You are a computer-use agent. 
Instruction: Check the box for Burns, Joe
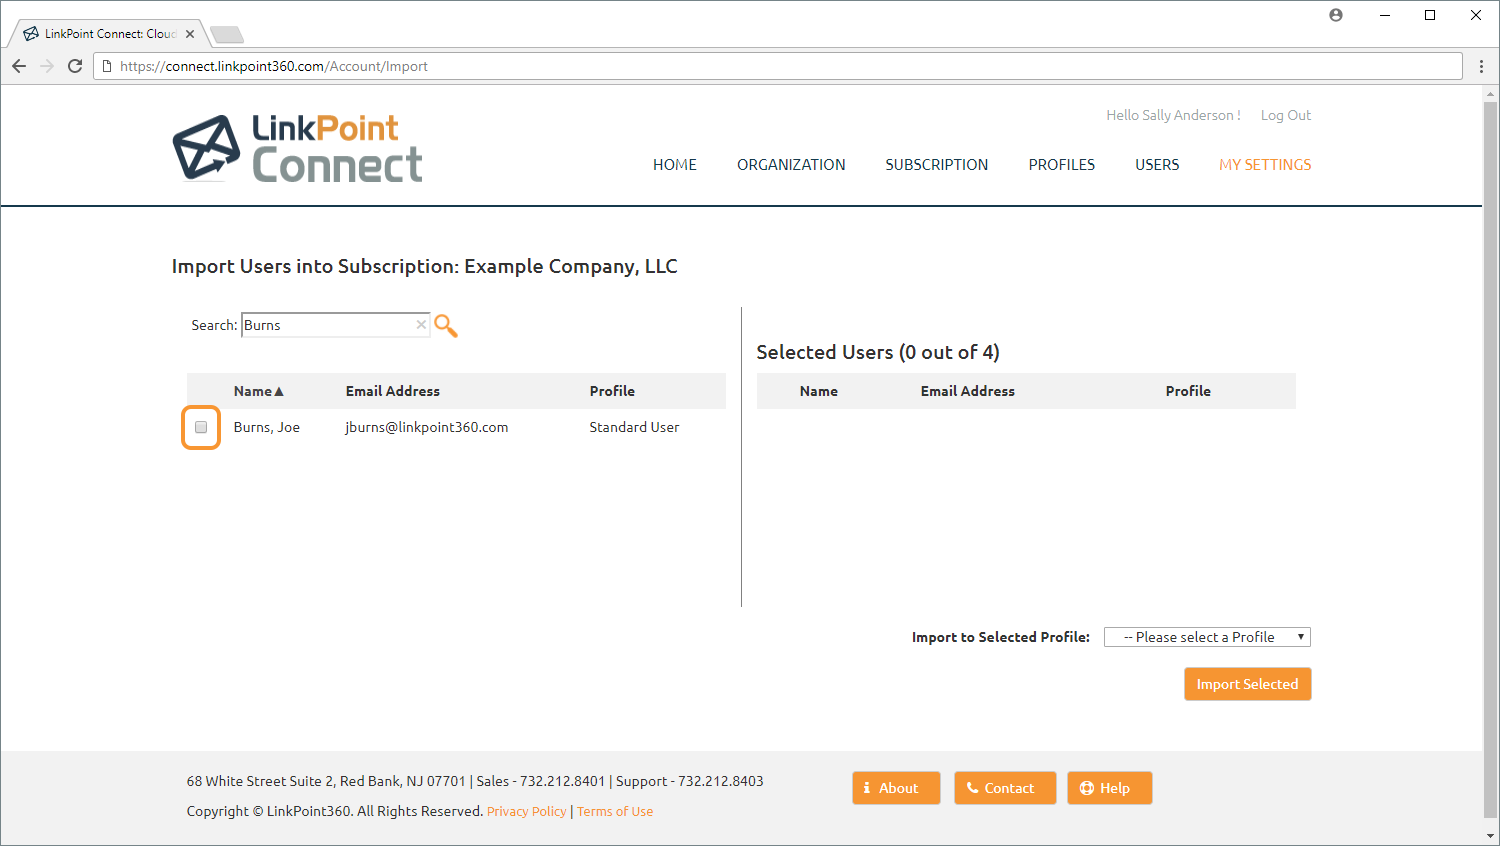pyautogui.click(x=201, y=427)
